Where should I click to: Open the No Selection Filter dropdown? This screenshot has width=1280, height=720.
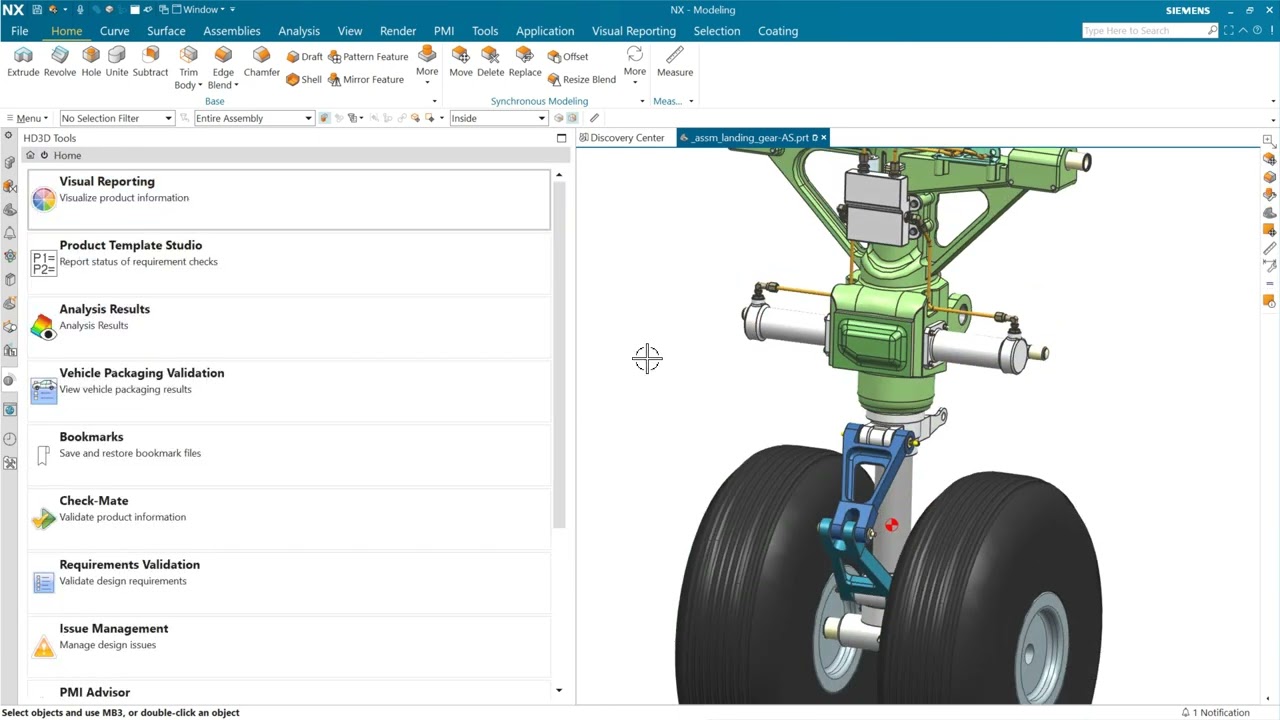point(117,118)
